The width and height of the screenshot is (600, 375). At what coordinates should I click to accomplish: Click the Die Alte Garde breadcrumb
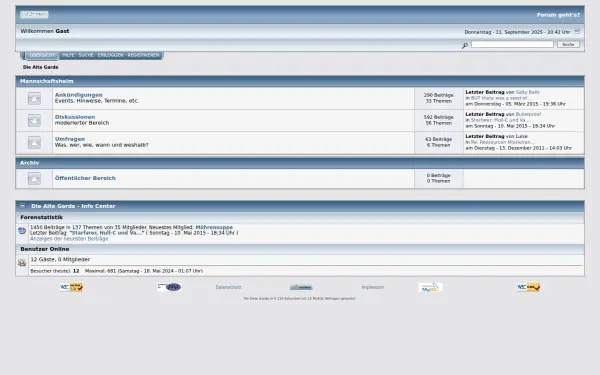click(x=41, y=67)
